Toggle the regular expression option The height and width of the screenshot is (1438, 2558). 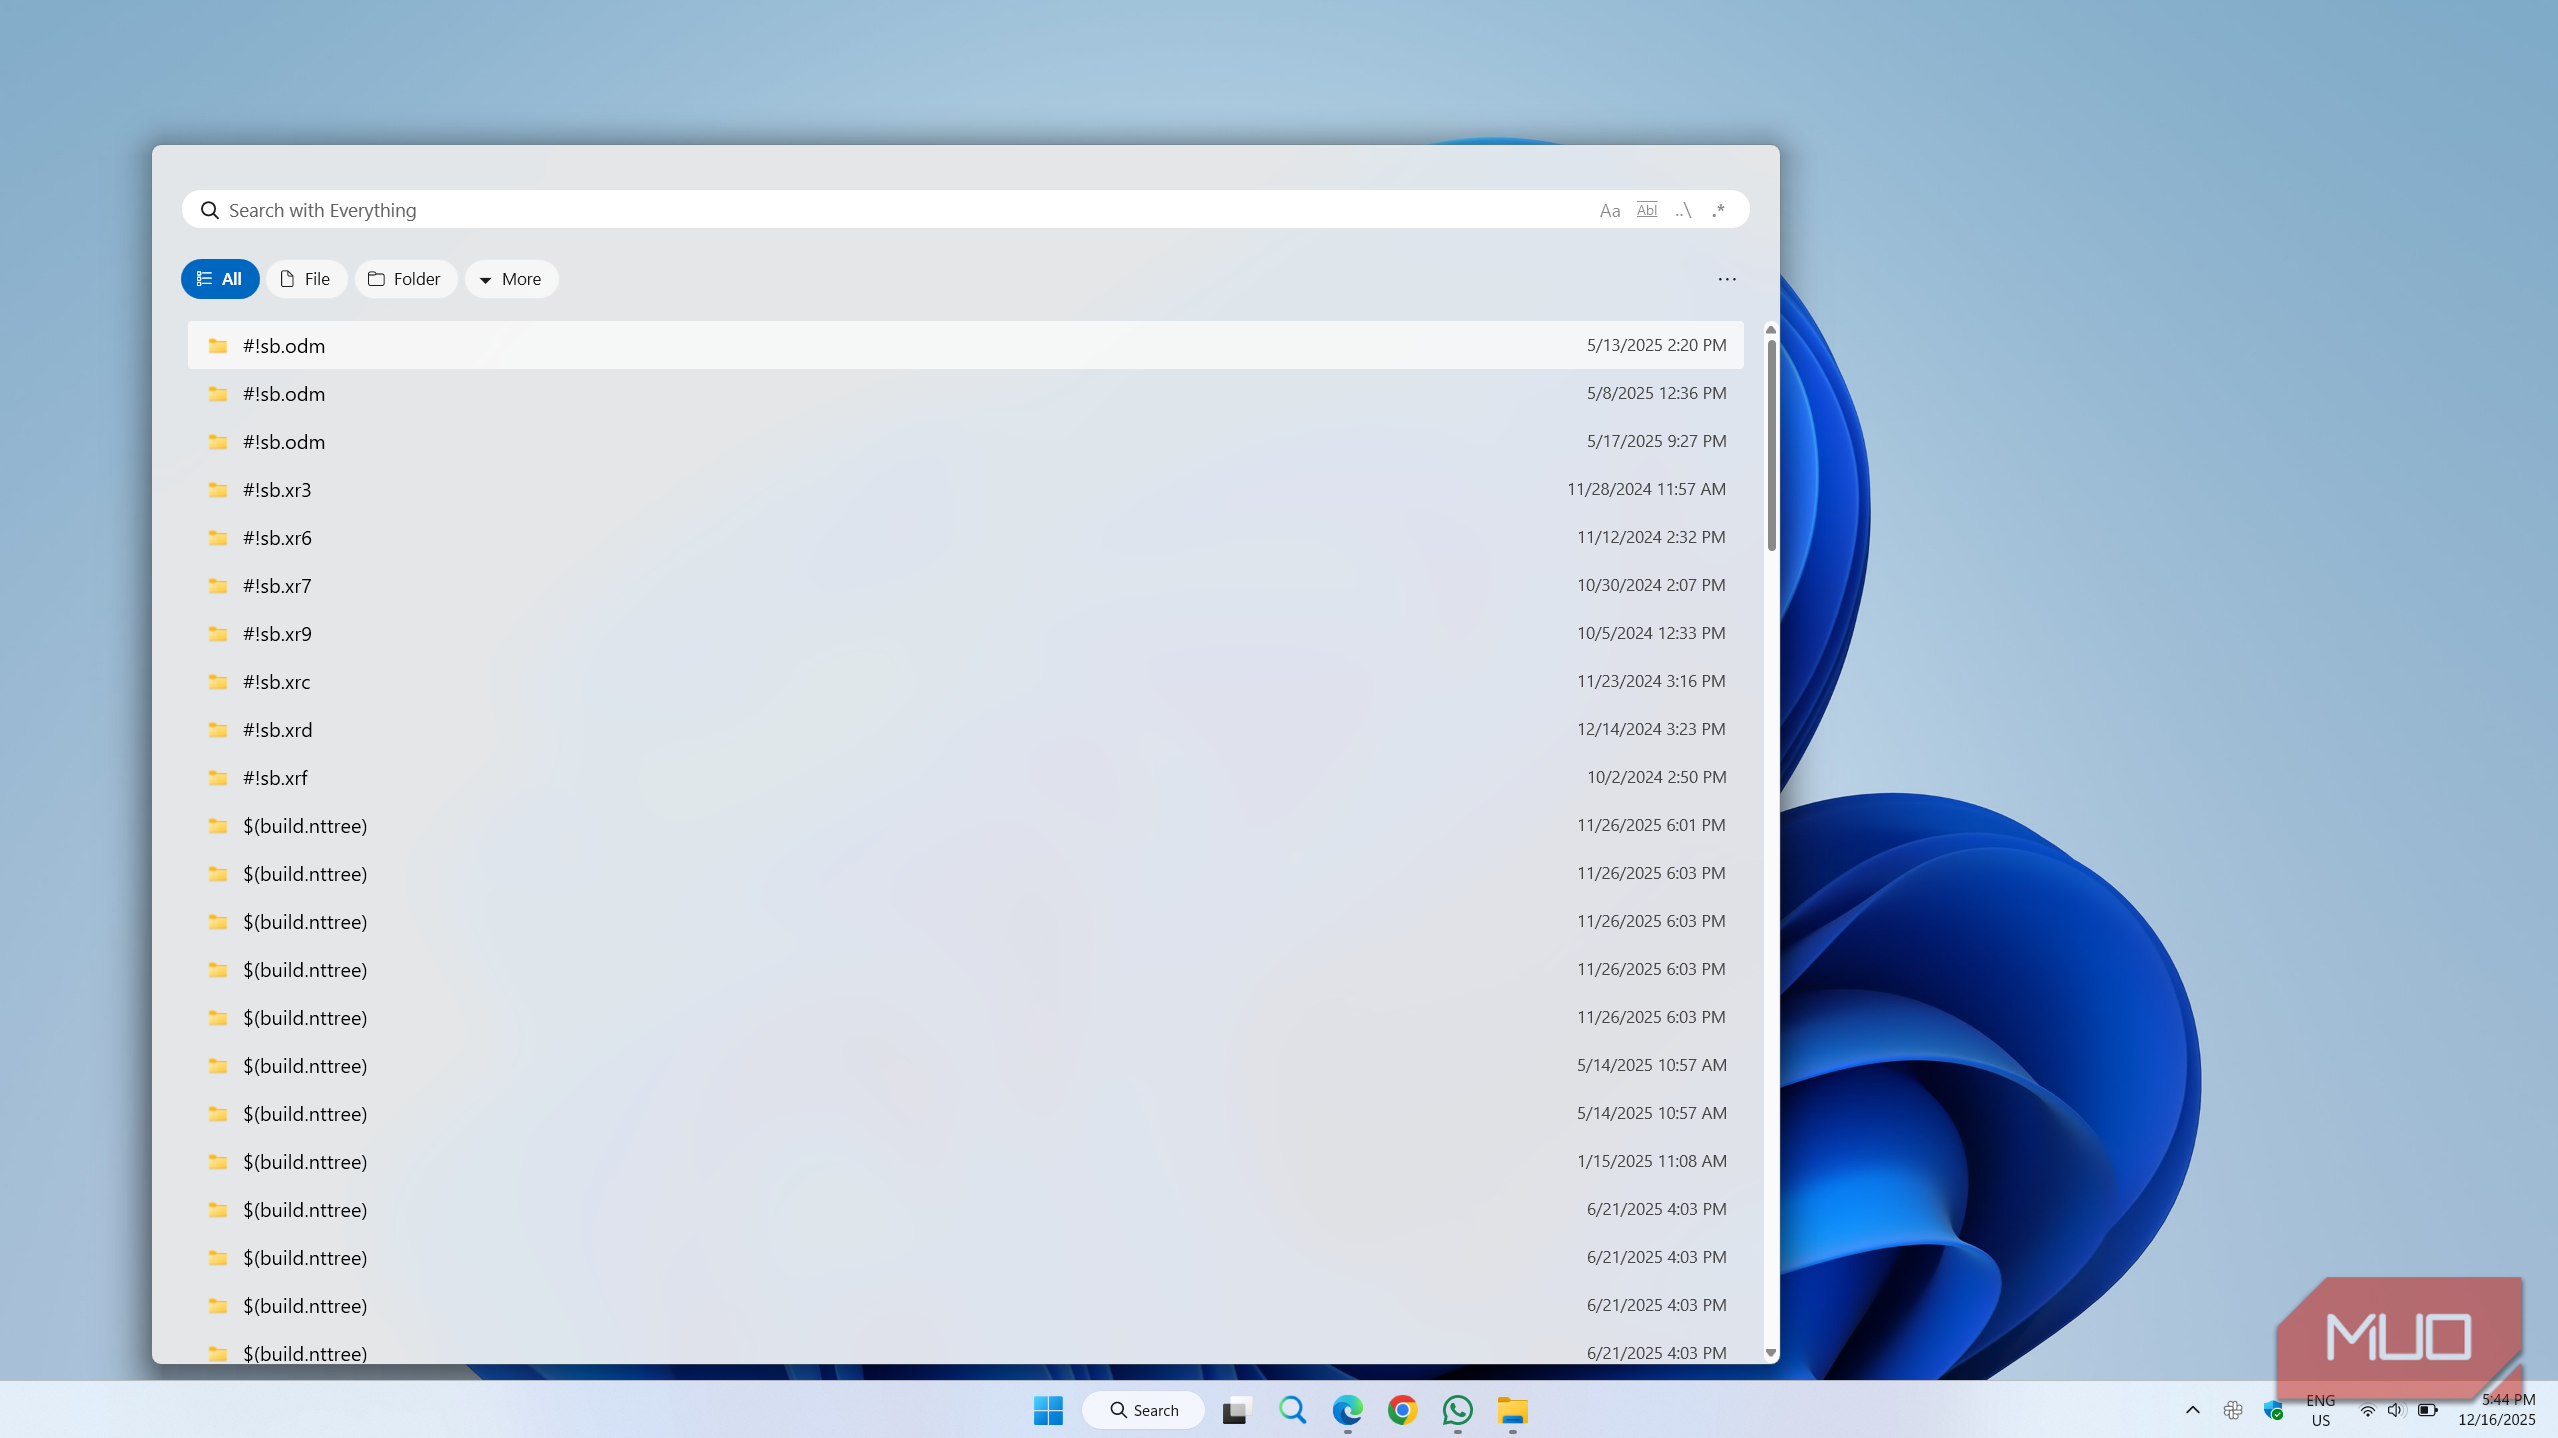point(1718,210)
